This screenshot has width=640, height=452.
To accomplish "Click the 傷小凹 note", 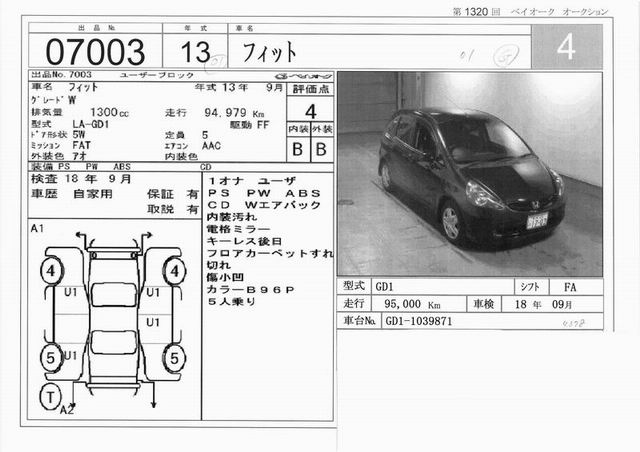I will point(225,277).
